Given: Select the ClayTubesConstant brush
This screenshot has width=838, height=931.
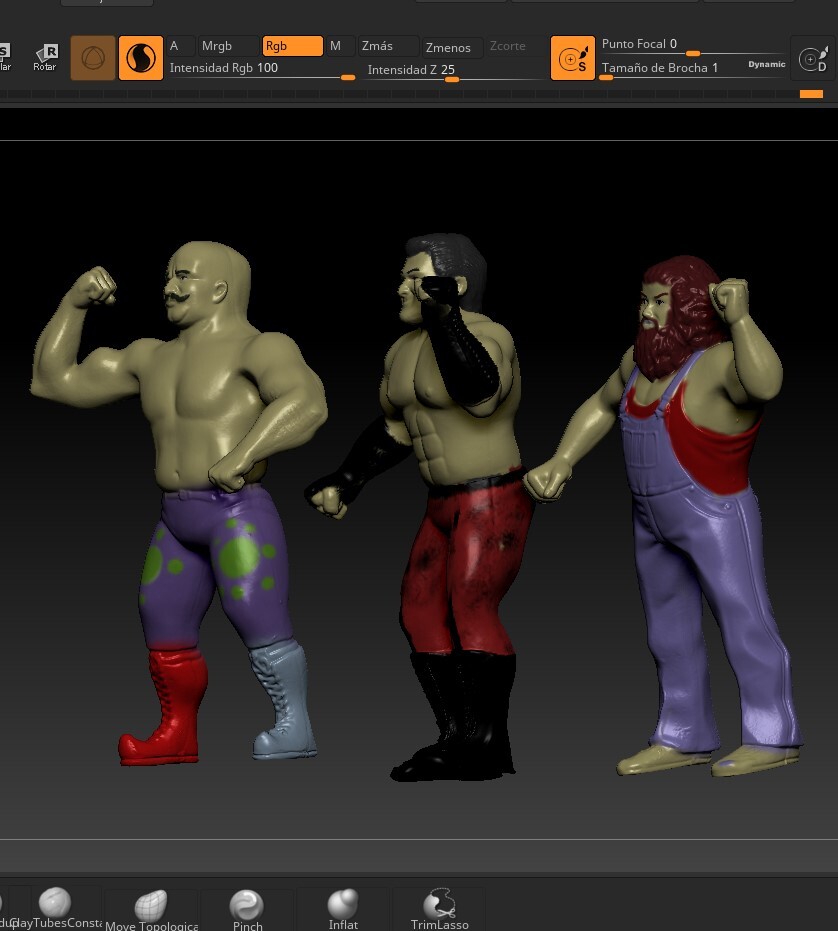Looking at the screenshot, I should [x=55, y=909].
